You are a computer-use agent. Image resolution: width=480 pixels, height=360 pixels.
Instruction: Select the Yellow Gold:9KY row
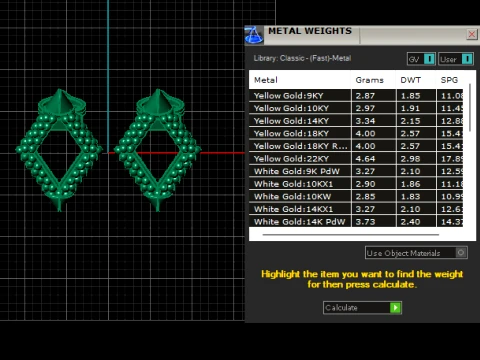pyautogui.click(x=356, y=96)
